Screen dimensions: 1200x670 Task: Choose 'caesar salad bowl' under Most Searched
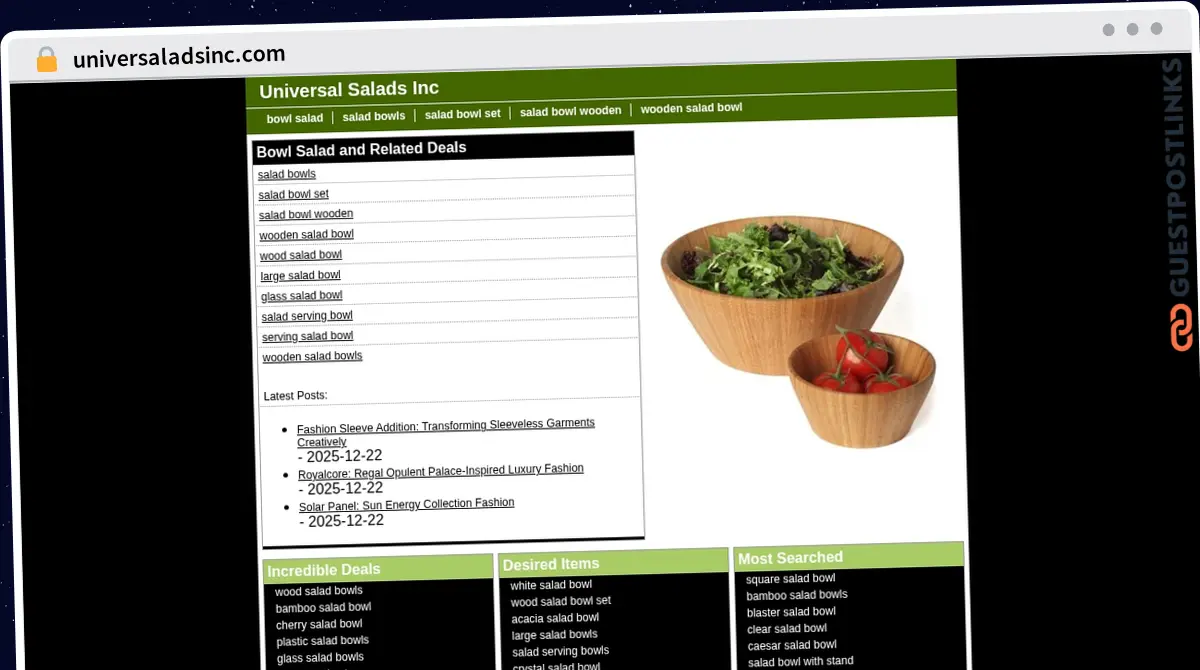(x=792, y=645)
